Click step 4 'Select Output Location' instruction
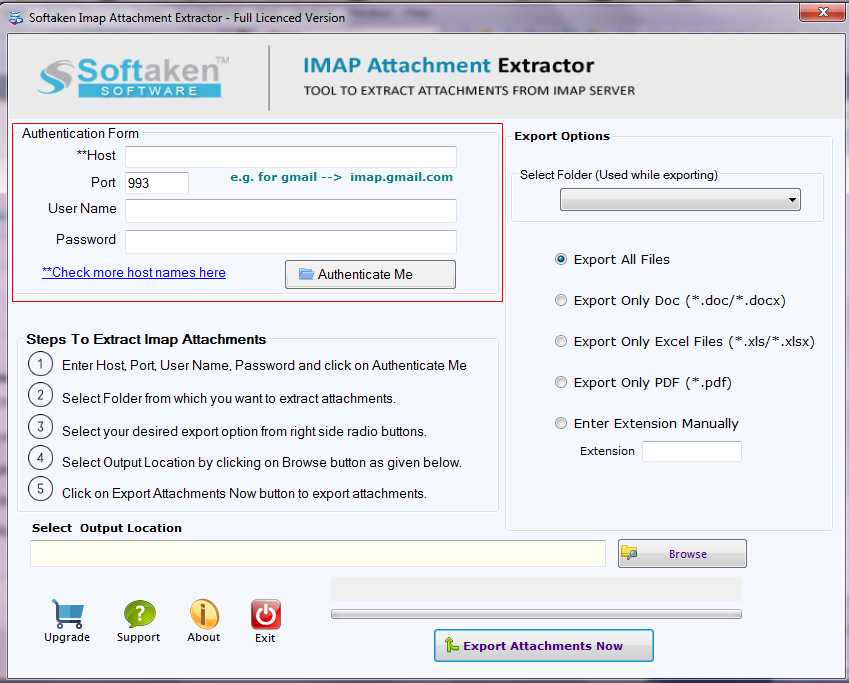Screen dimensions: 849x683 pos(262,463)
